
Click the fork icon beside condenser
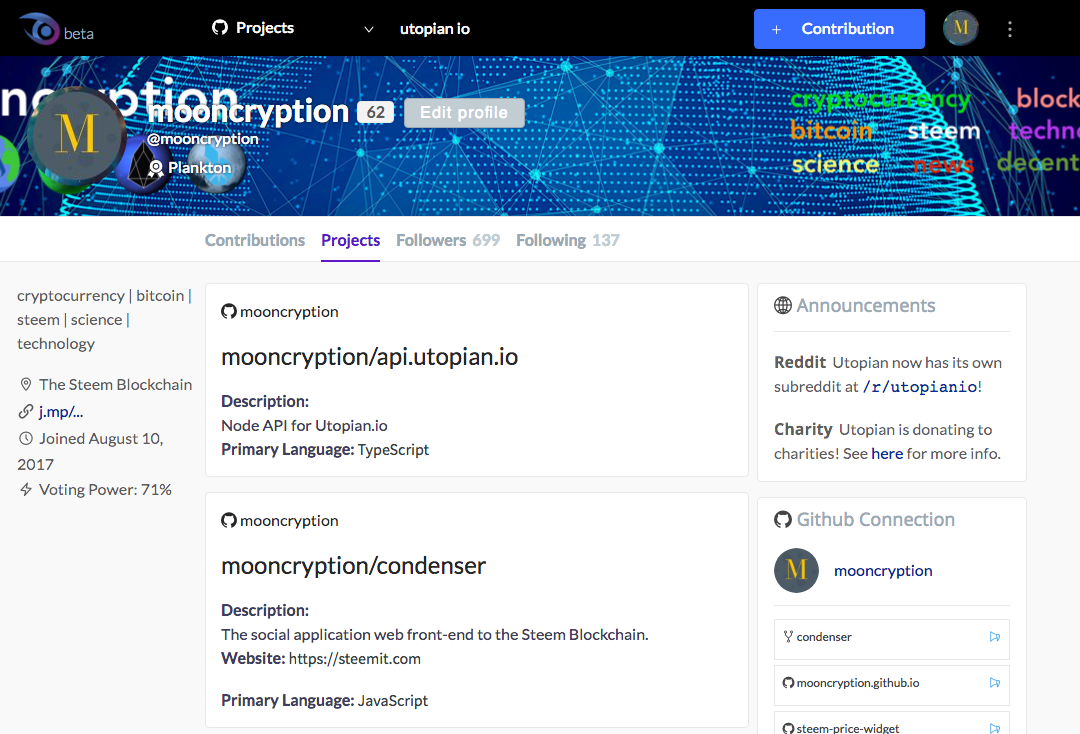788,637
